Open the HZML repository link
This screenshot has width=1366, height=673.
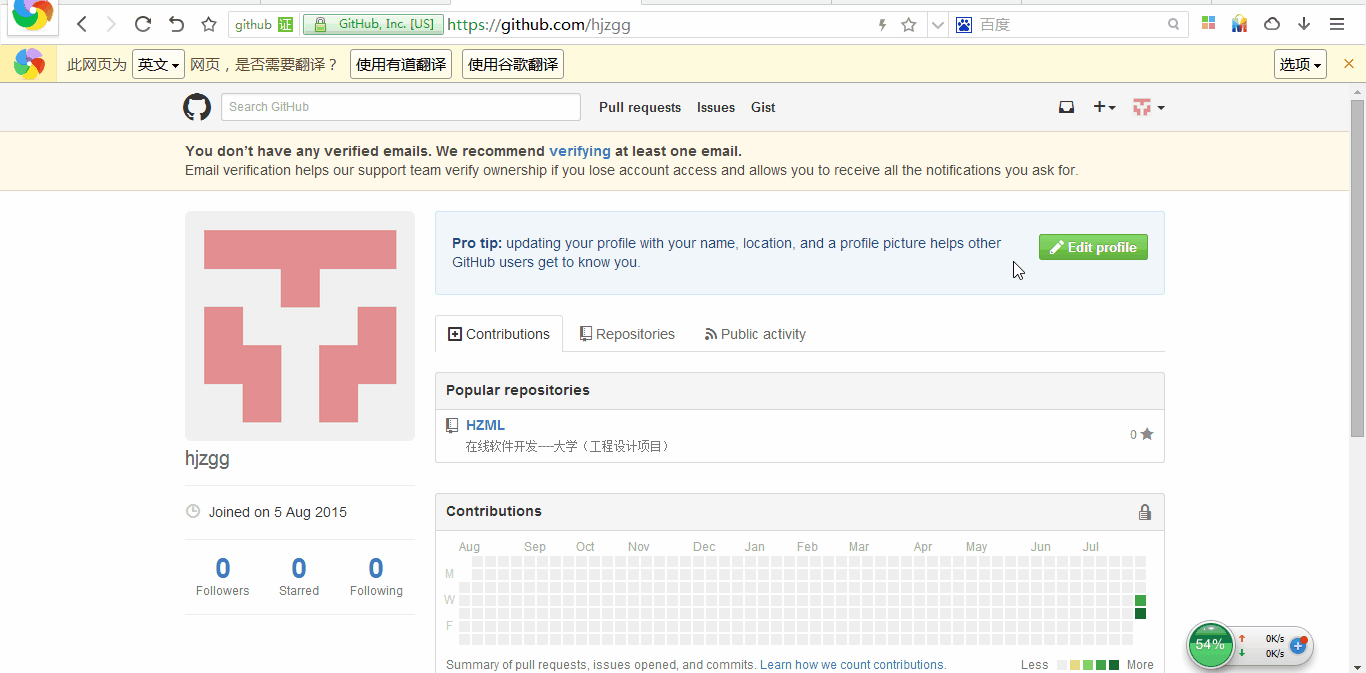pyautogui.click(x=485, y=425)
